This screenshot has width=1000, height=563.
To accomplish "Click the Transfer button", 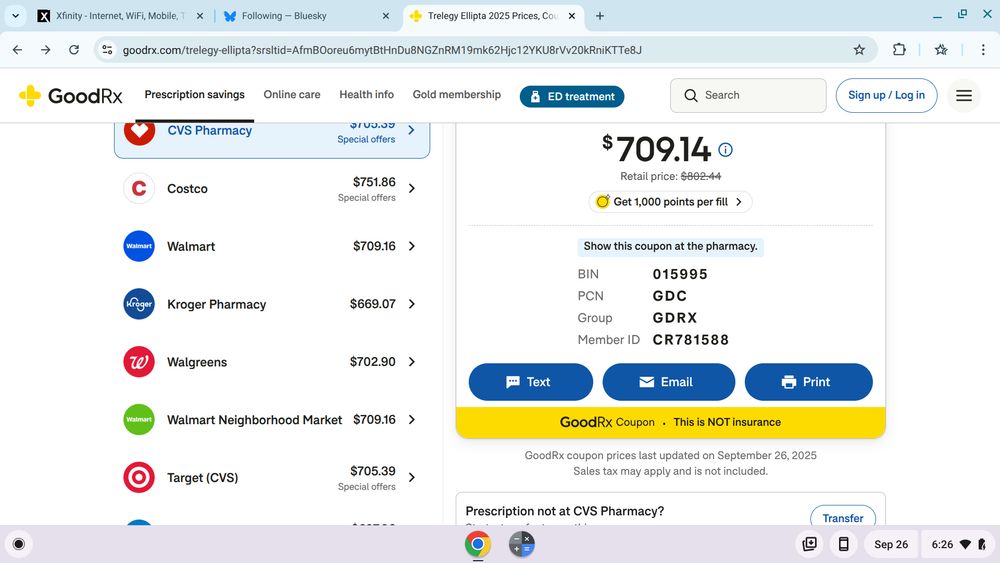I will (x=842, y=518).
